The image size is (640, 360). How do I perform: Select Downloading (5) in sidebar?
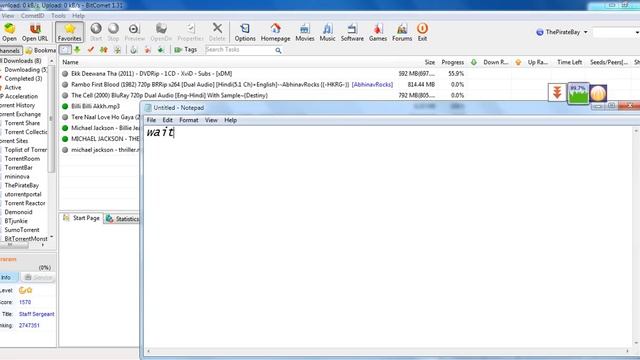click(25, 70)
